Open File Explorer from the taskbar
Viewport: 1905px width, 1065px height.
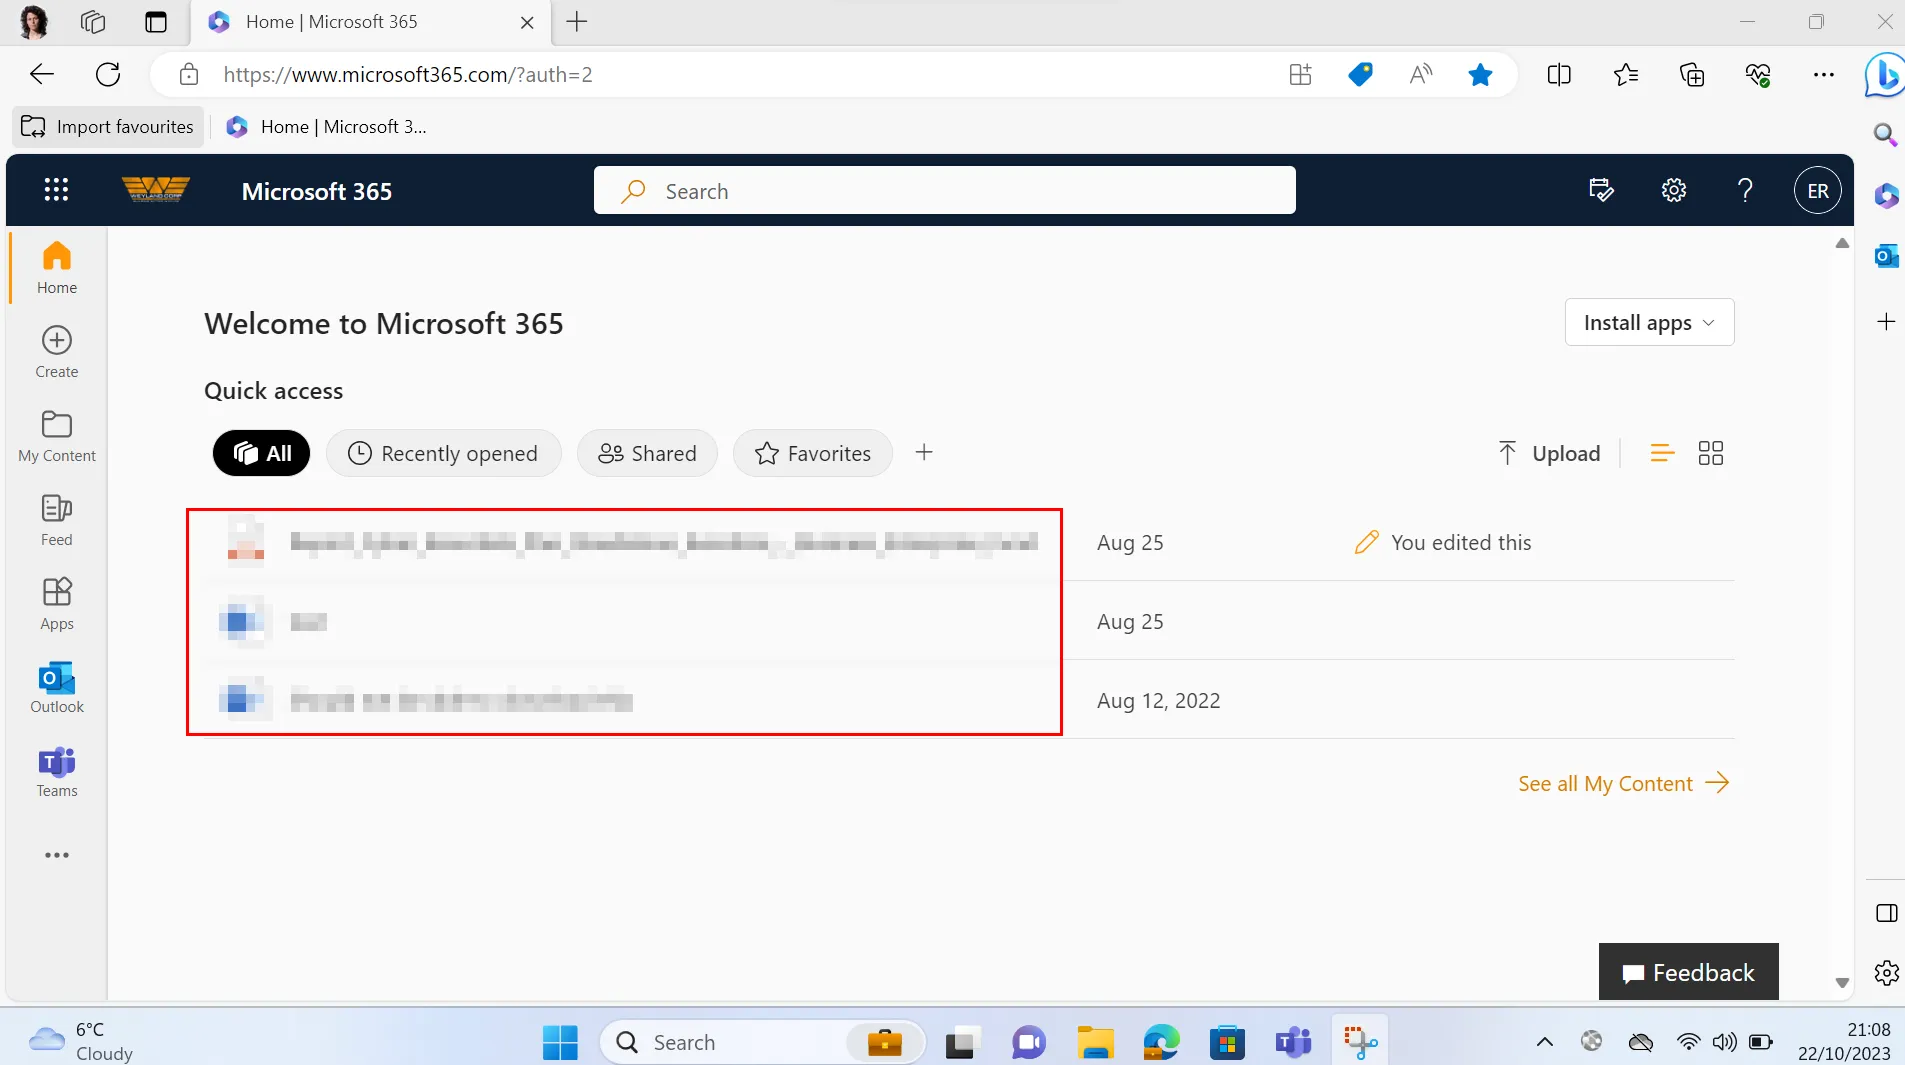coord(1095,1042)
